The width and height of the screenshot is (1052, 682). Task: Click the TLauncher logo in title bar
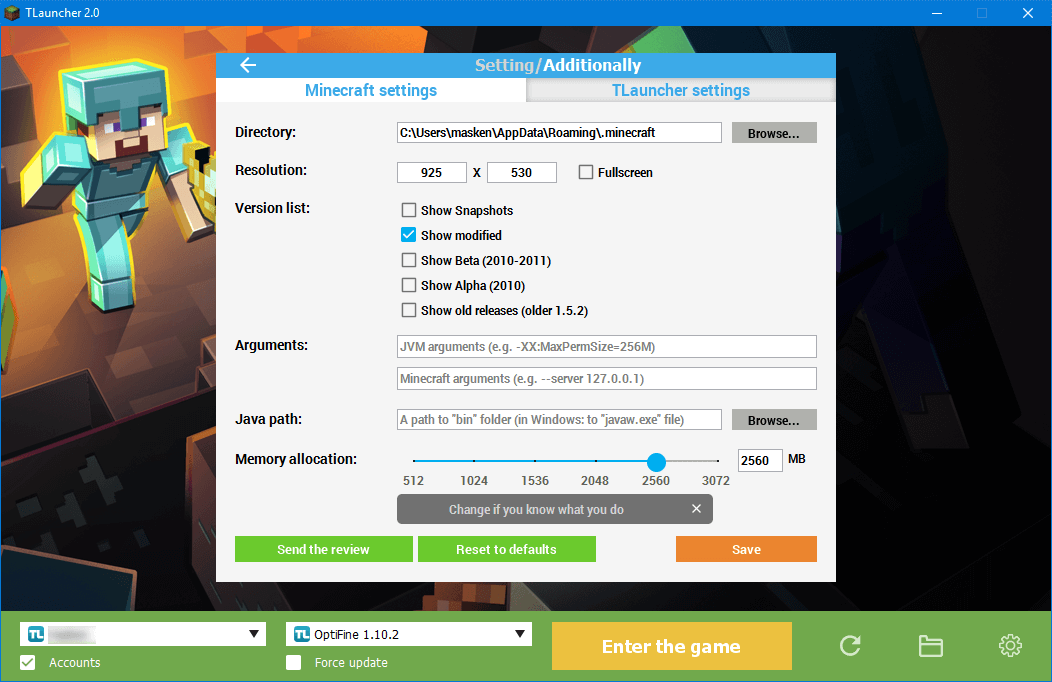tap(14, 12)
